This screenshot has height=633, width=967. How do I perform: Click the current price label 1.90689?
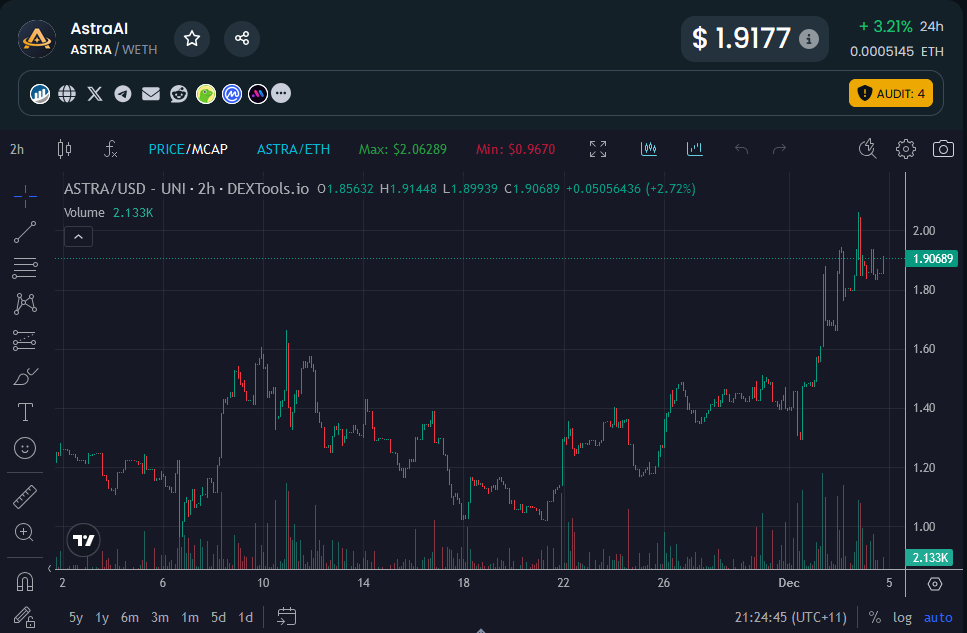932,259
